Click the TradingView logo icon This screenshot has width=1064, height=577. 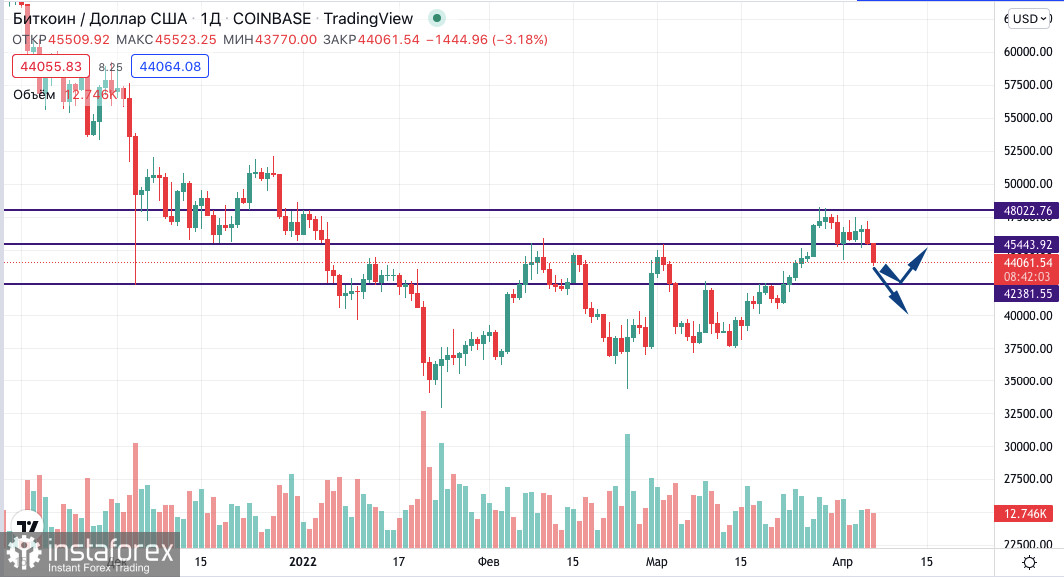[x=27, y=527]
